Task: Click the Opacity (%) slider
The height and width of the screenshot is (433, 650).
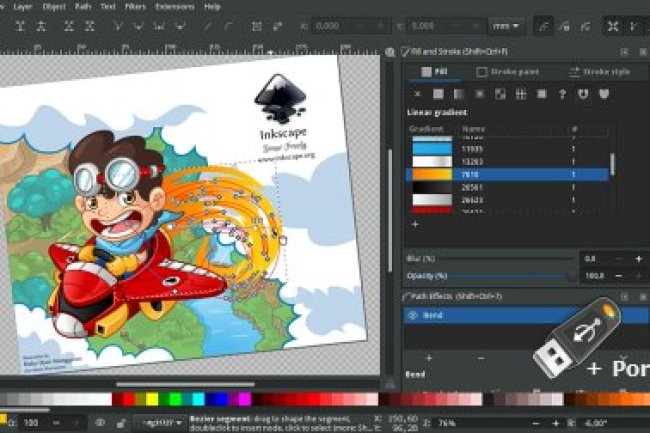Action: (490, 275)
